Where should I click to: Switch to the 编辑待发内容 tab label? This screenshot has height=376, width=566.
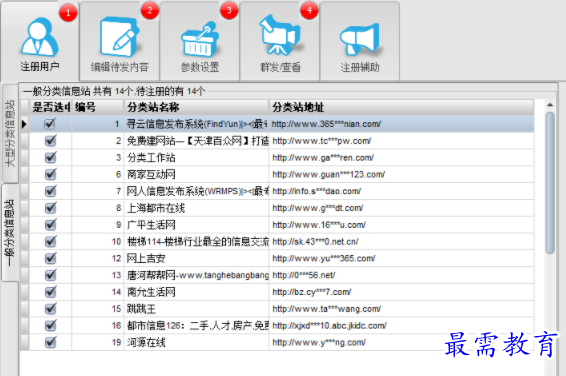(119, 67)
